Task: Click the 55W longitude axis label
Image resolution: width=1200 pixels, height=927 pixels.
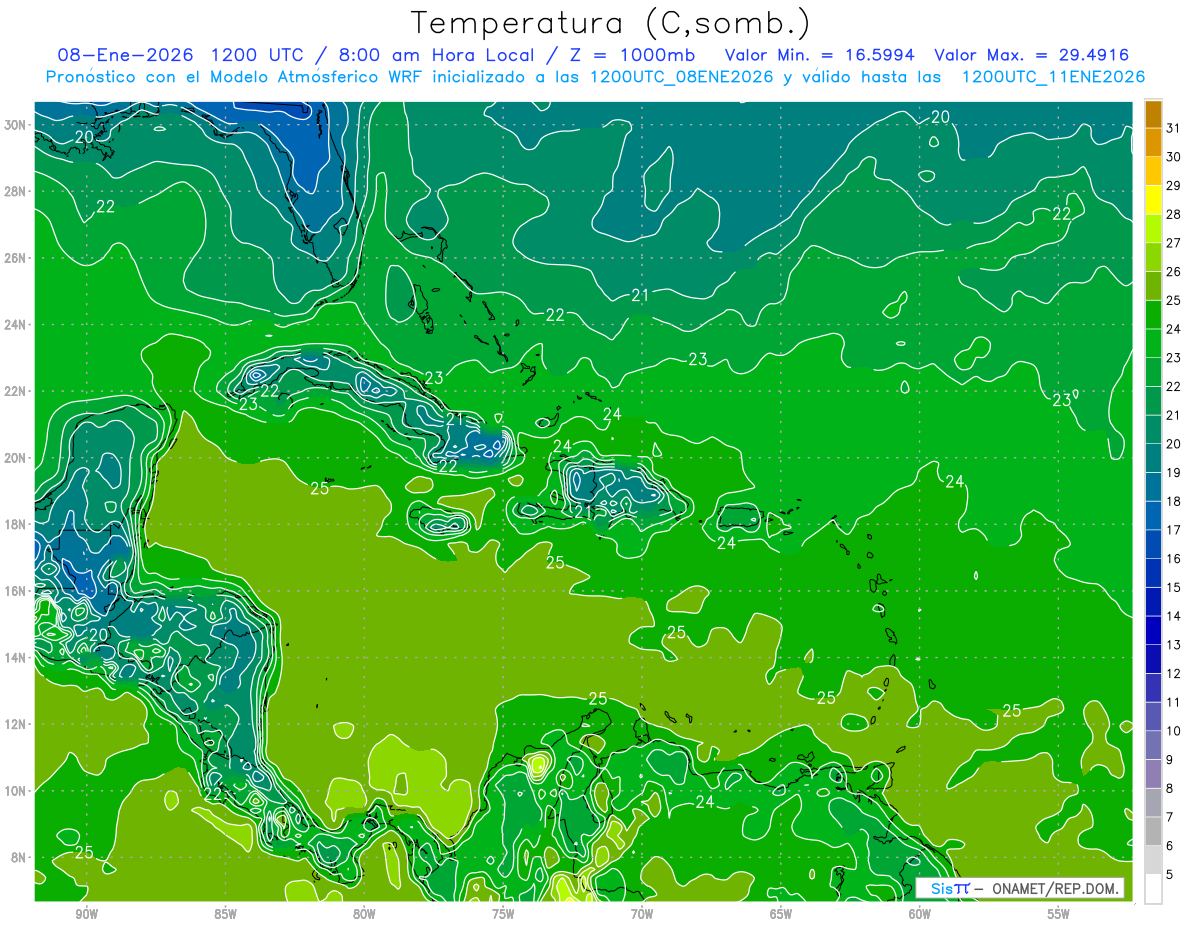Action: coord(1059,914)
